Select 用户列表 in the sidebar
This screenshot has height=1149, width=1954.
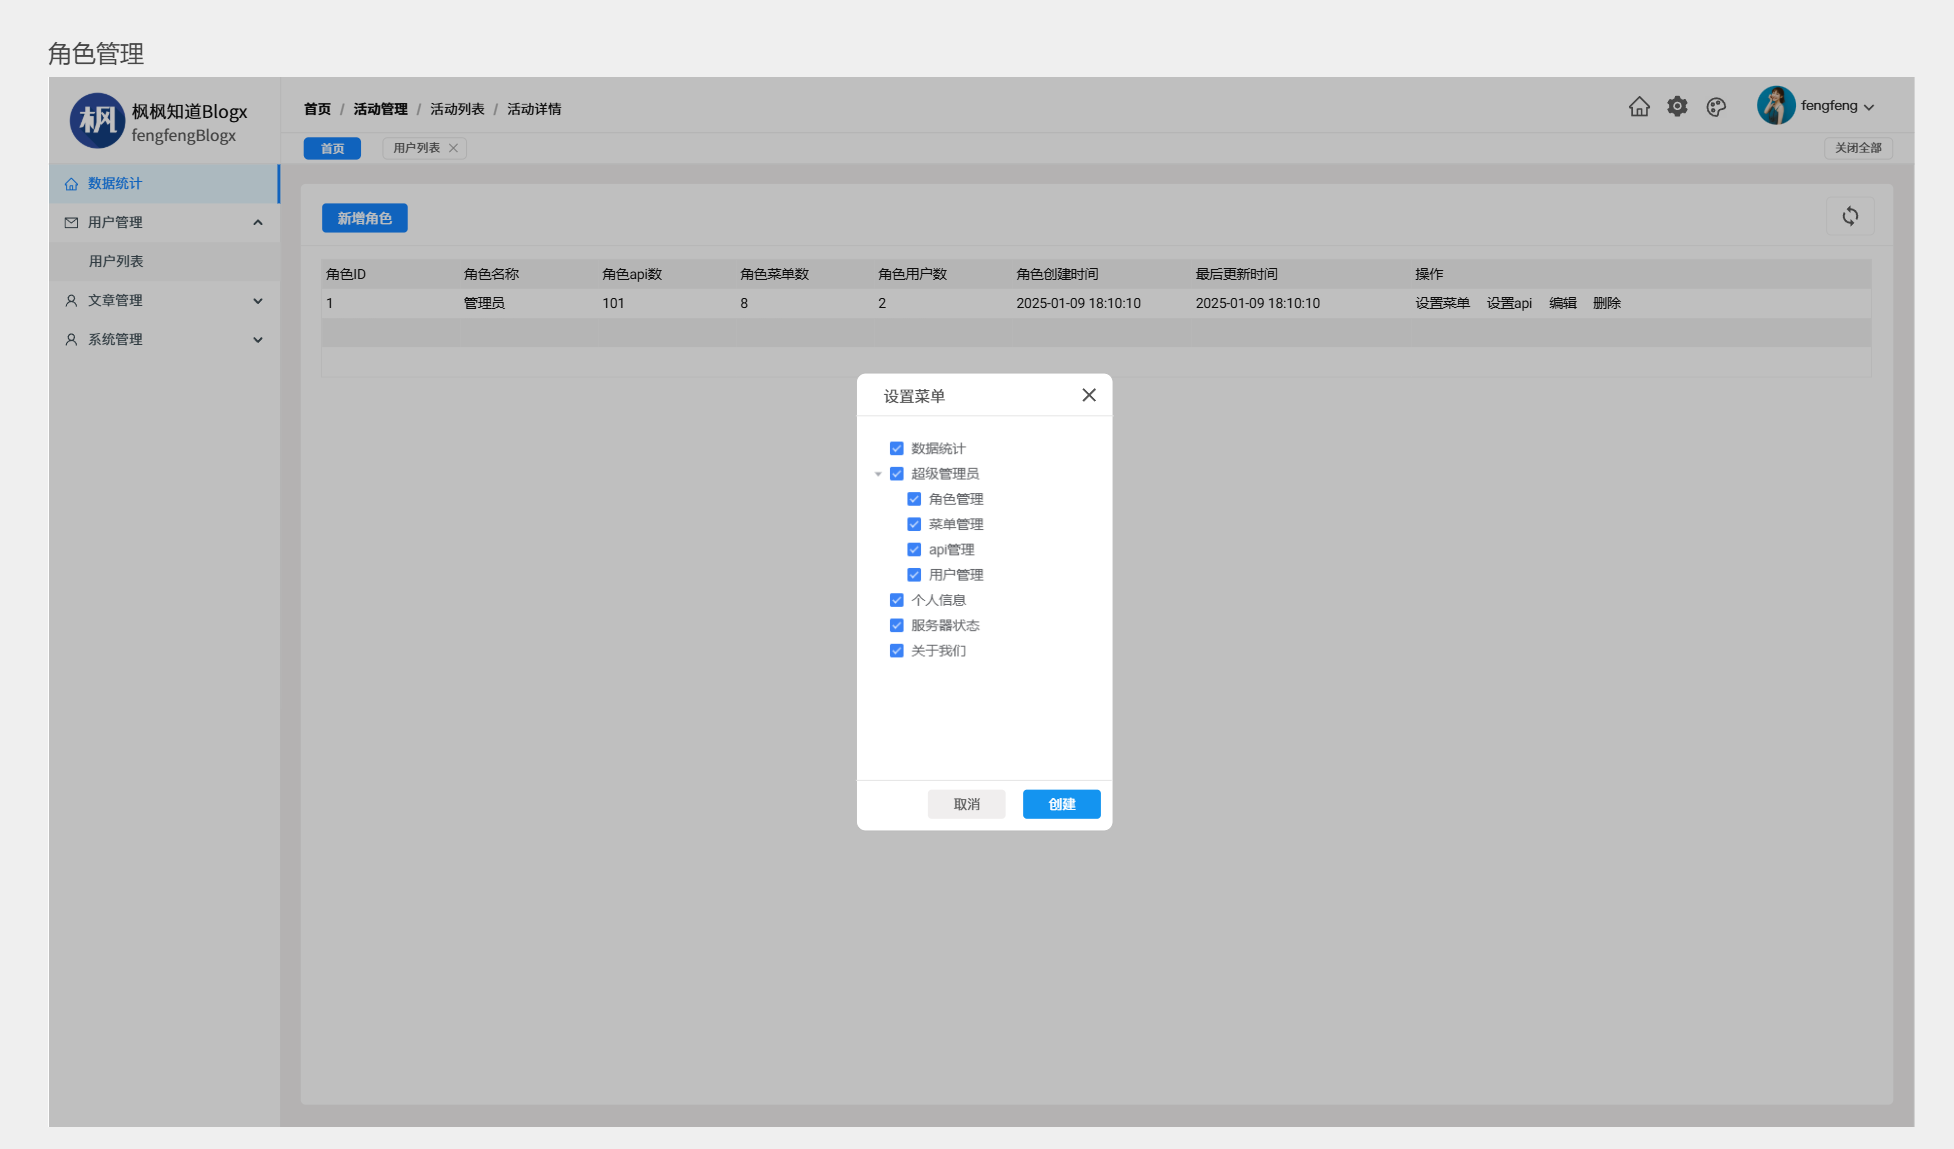116,261
